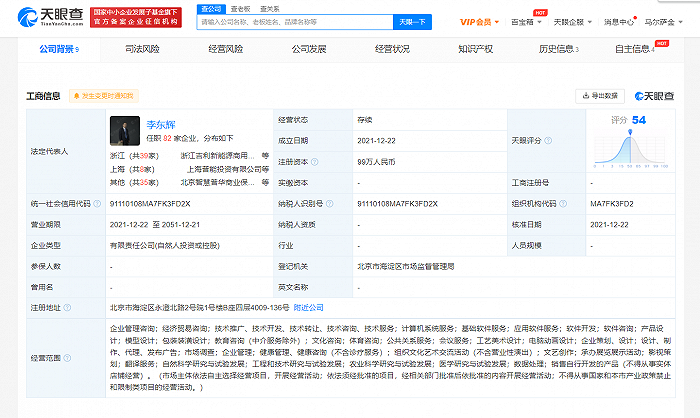Click 浙江吉利新能源商用 company link
Viewport: 700px width, 418px height.
pyautogui.click(x=217, y=156)
